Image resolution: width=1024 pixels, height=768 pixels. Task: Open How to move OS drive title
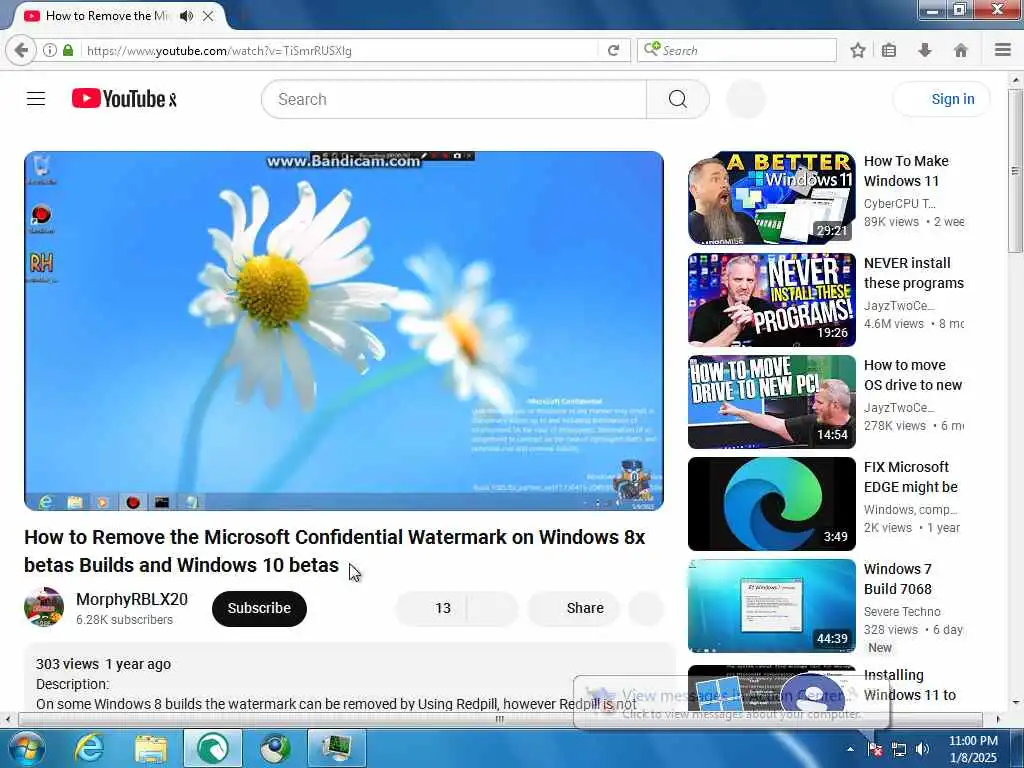point(913,375)
